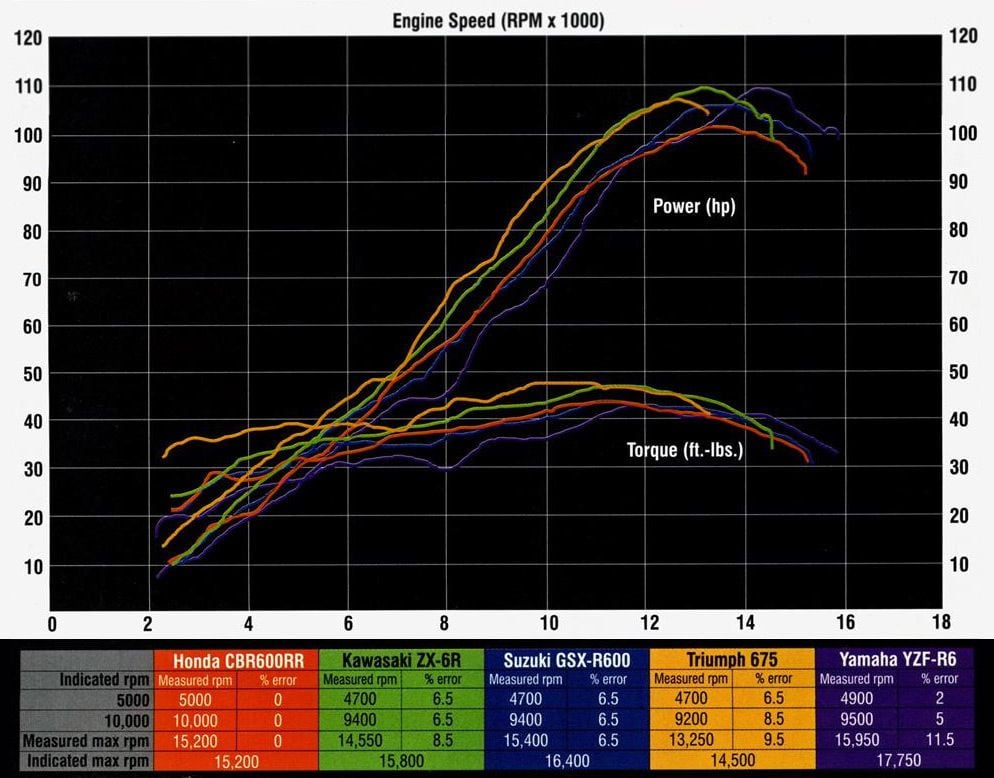Click the right y-axis label "100"
The width and height of the screenshot is (994, 778).
click(963, 134)
